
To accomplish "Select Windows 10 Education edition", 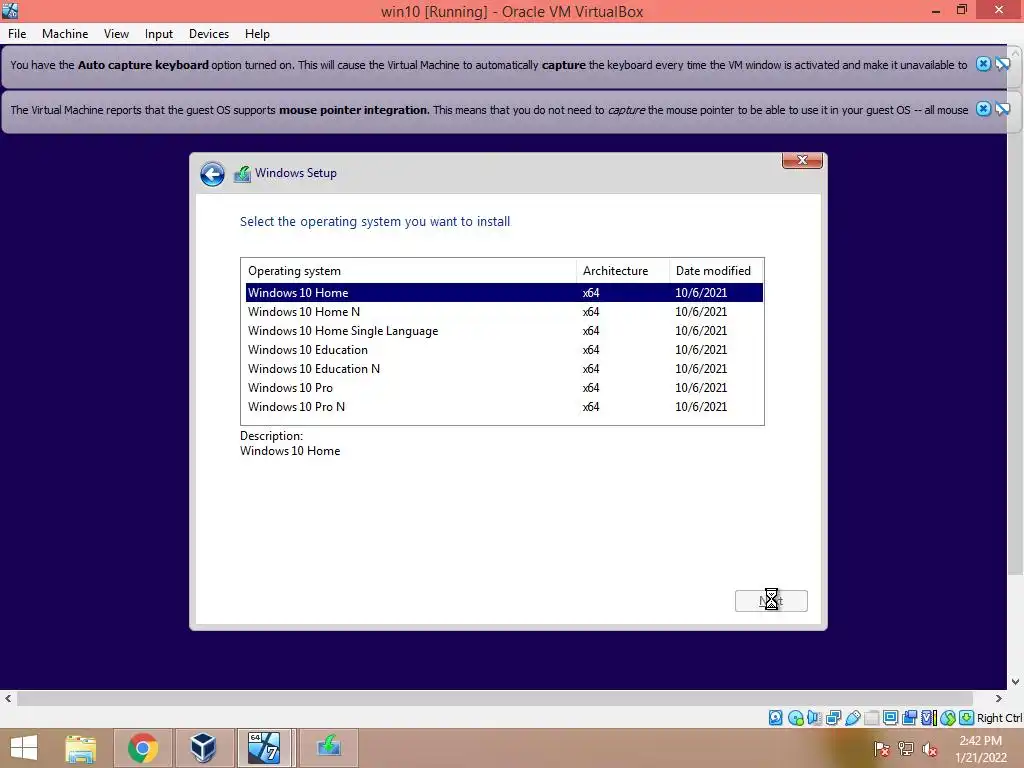I will [x=504, y=349].
